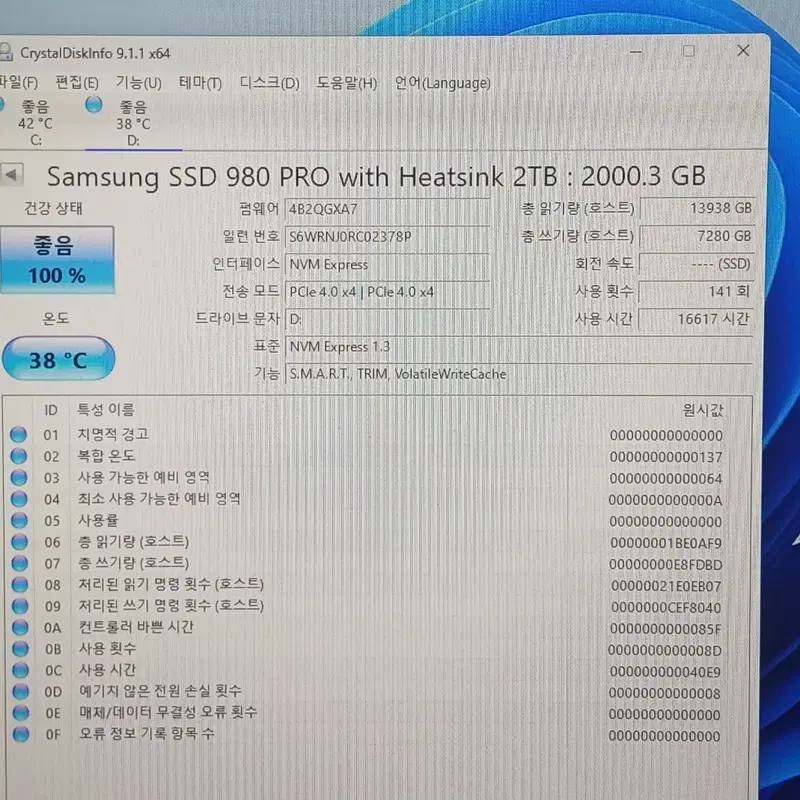
Task: Click the interface field NVM Express
Action: 387,264
